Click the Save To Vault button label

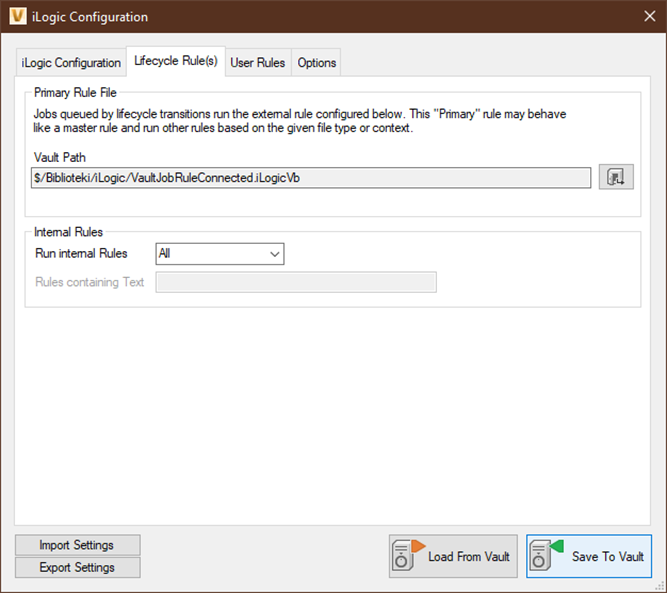(607, 557)
